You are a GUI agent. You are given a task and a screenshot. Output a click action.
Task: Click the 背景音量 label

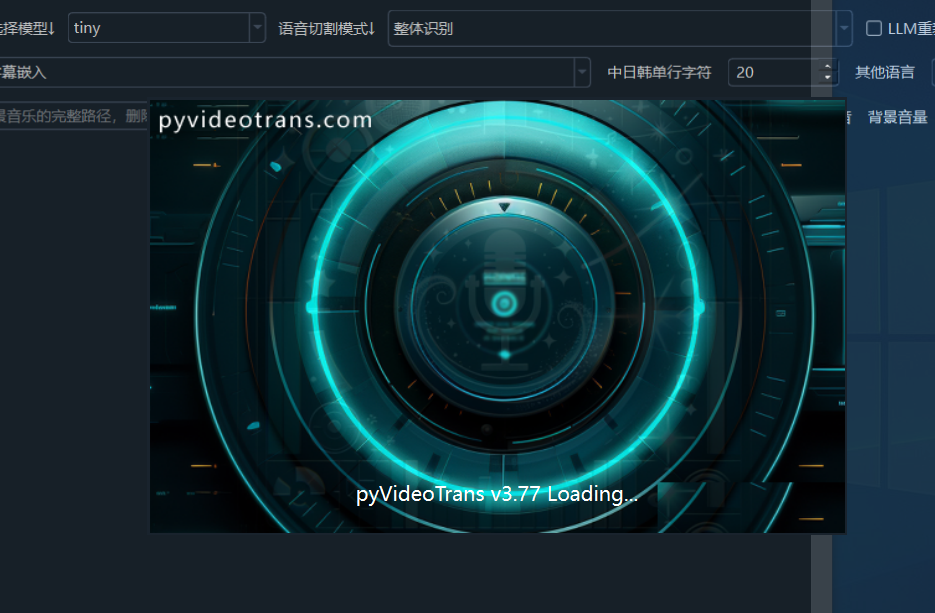[897, 117]
